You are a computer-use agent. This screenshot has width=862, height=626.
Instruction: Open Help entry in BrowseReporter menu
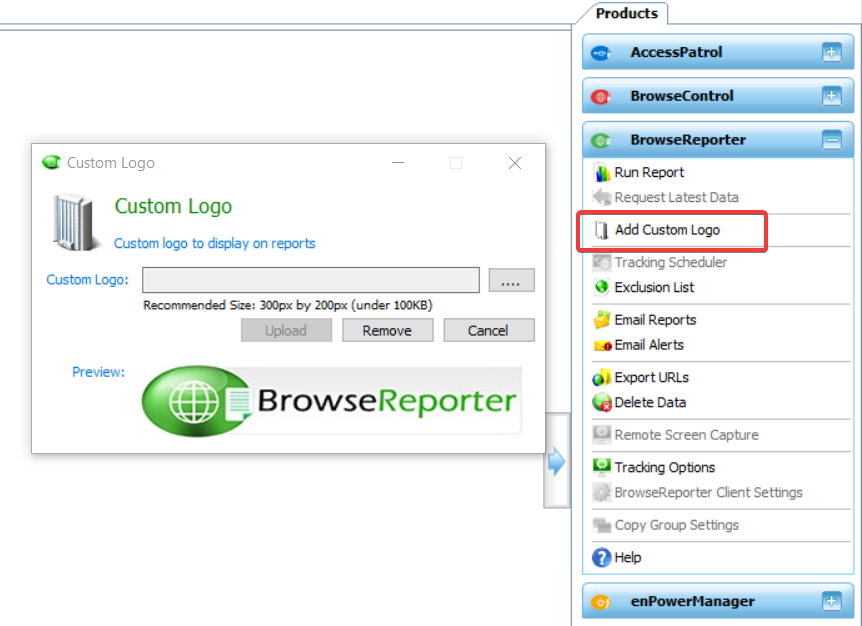[x=627, y=557]
